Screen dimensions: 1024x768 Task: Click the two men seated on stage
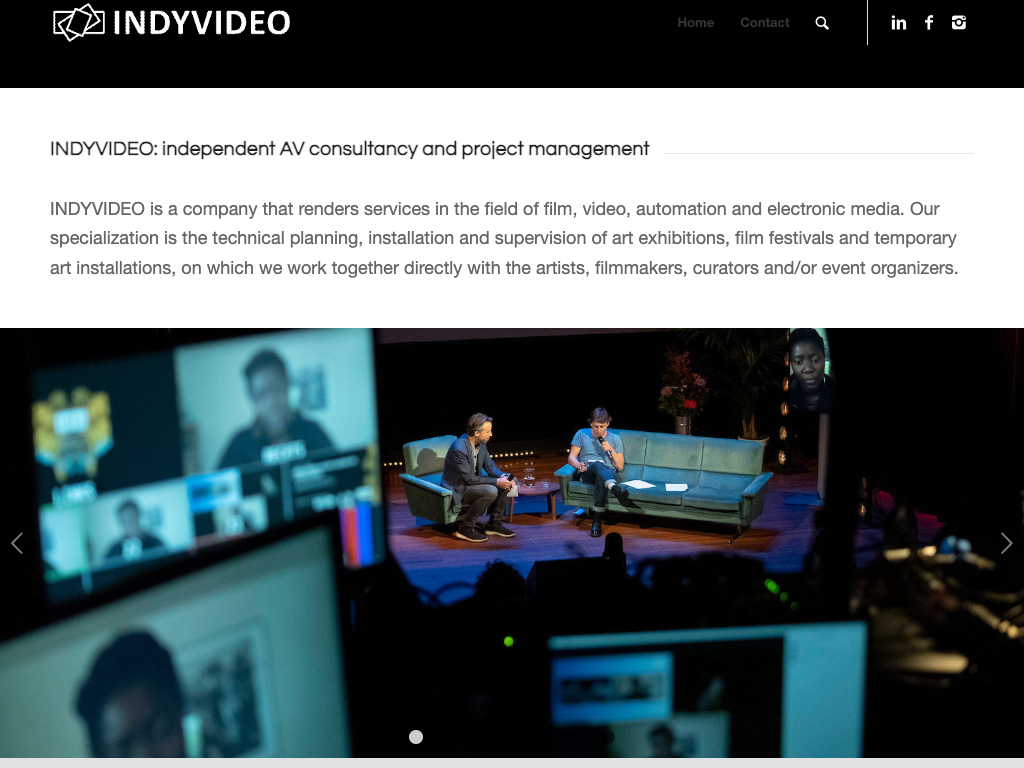coord(535,470)
